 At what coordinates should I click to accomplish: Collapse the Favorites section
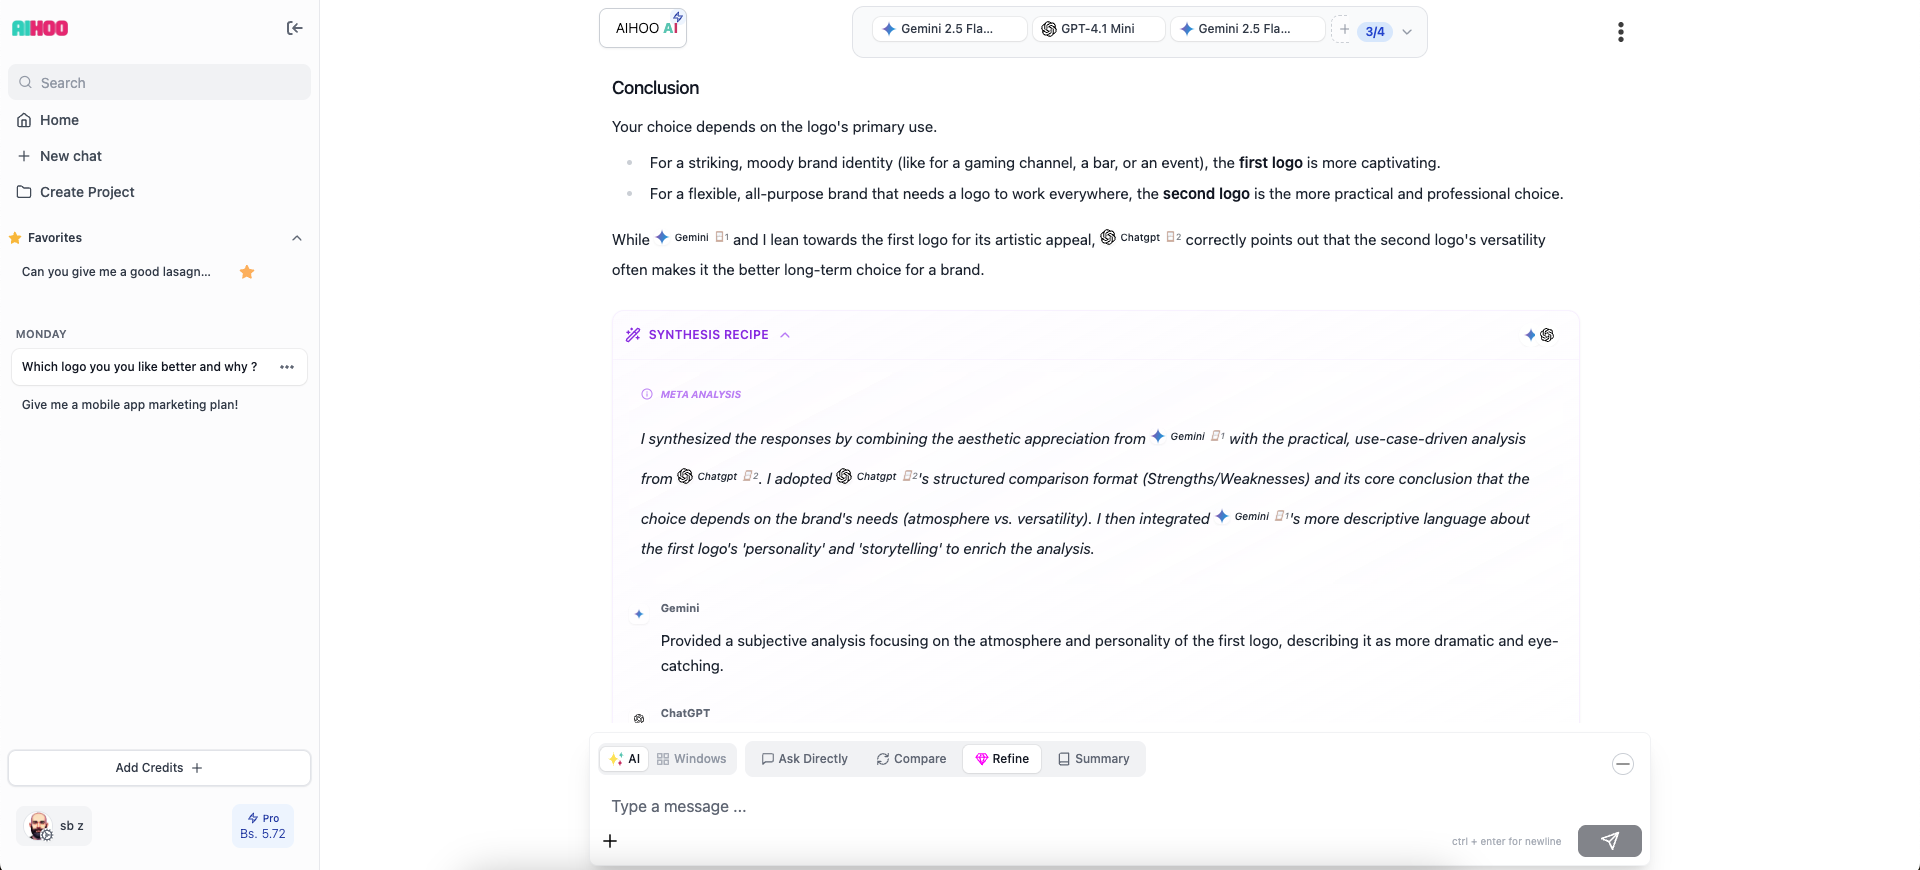tap(296, 238)
